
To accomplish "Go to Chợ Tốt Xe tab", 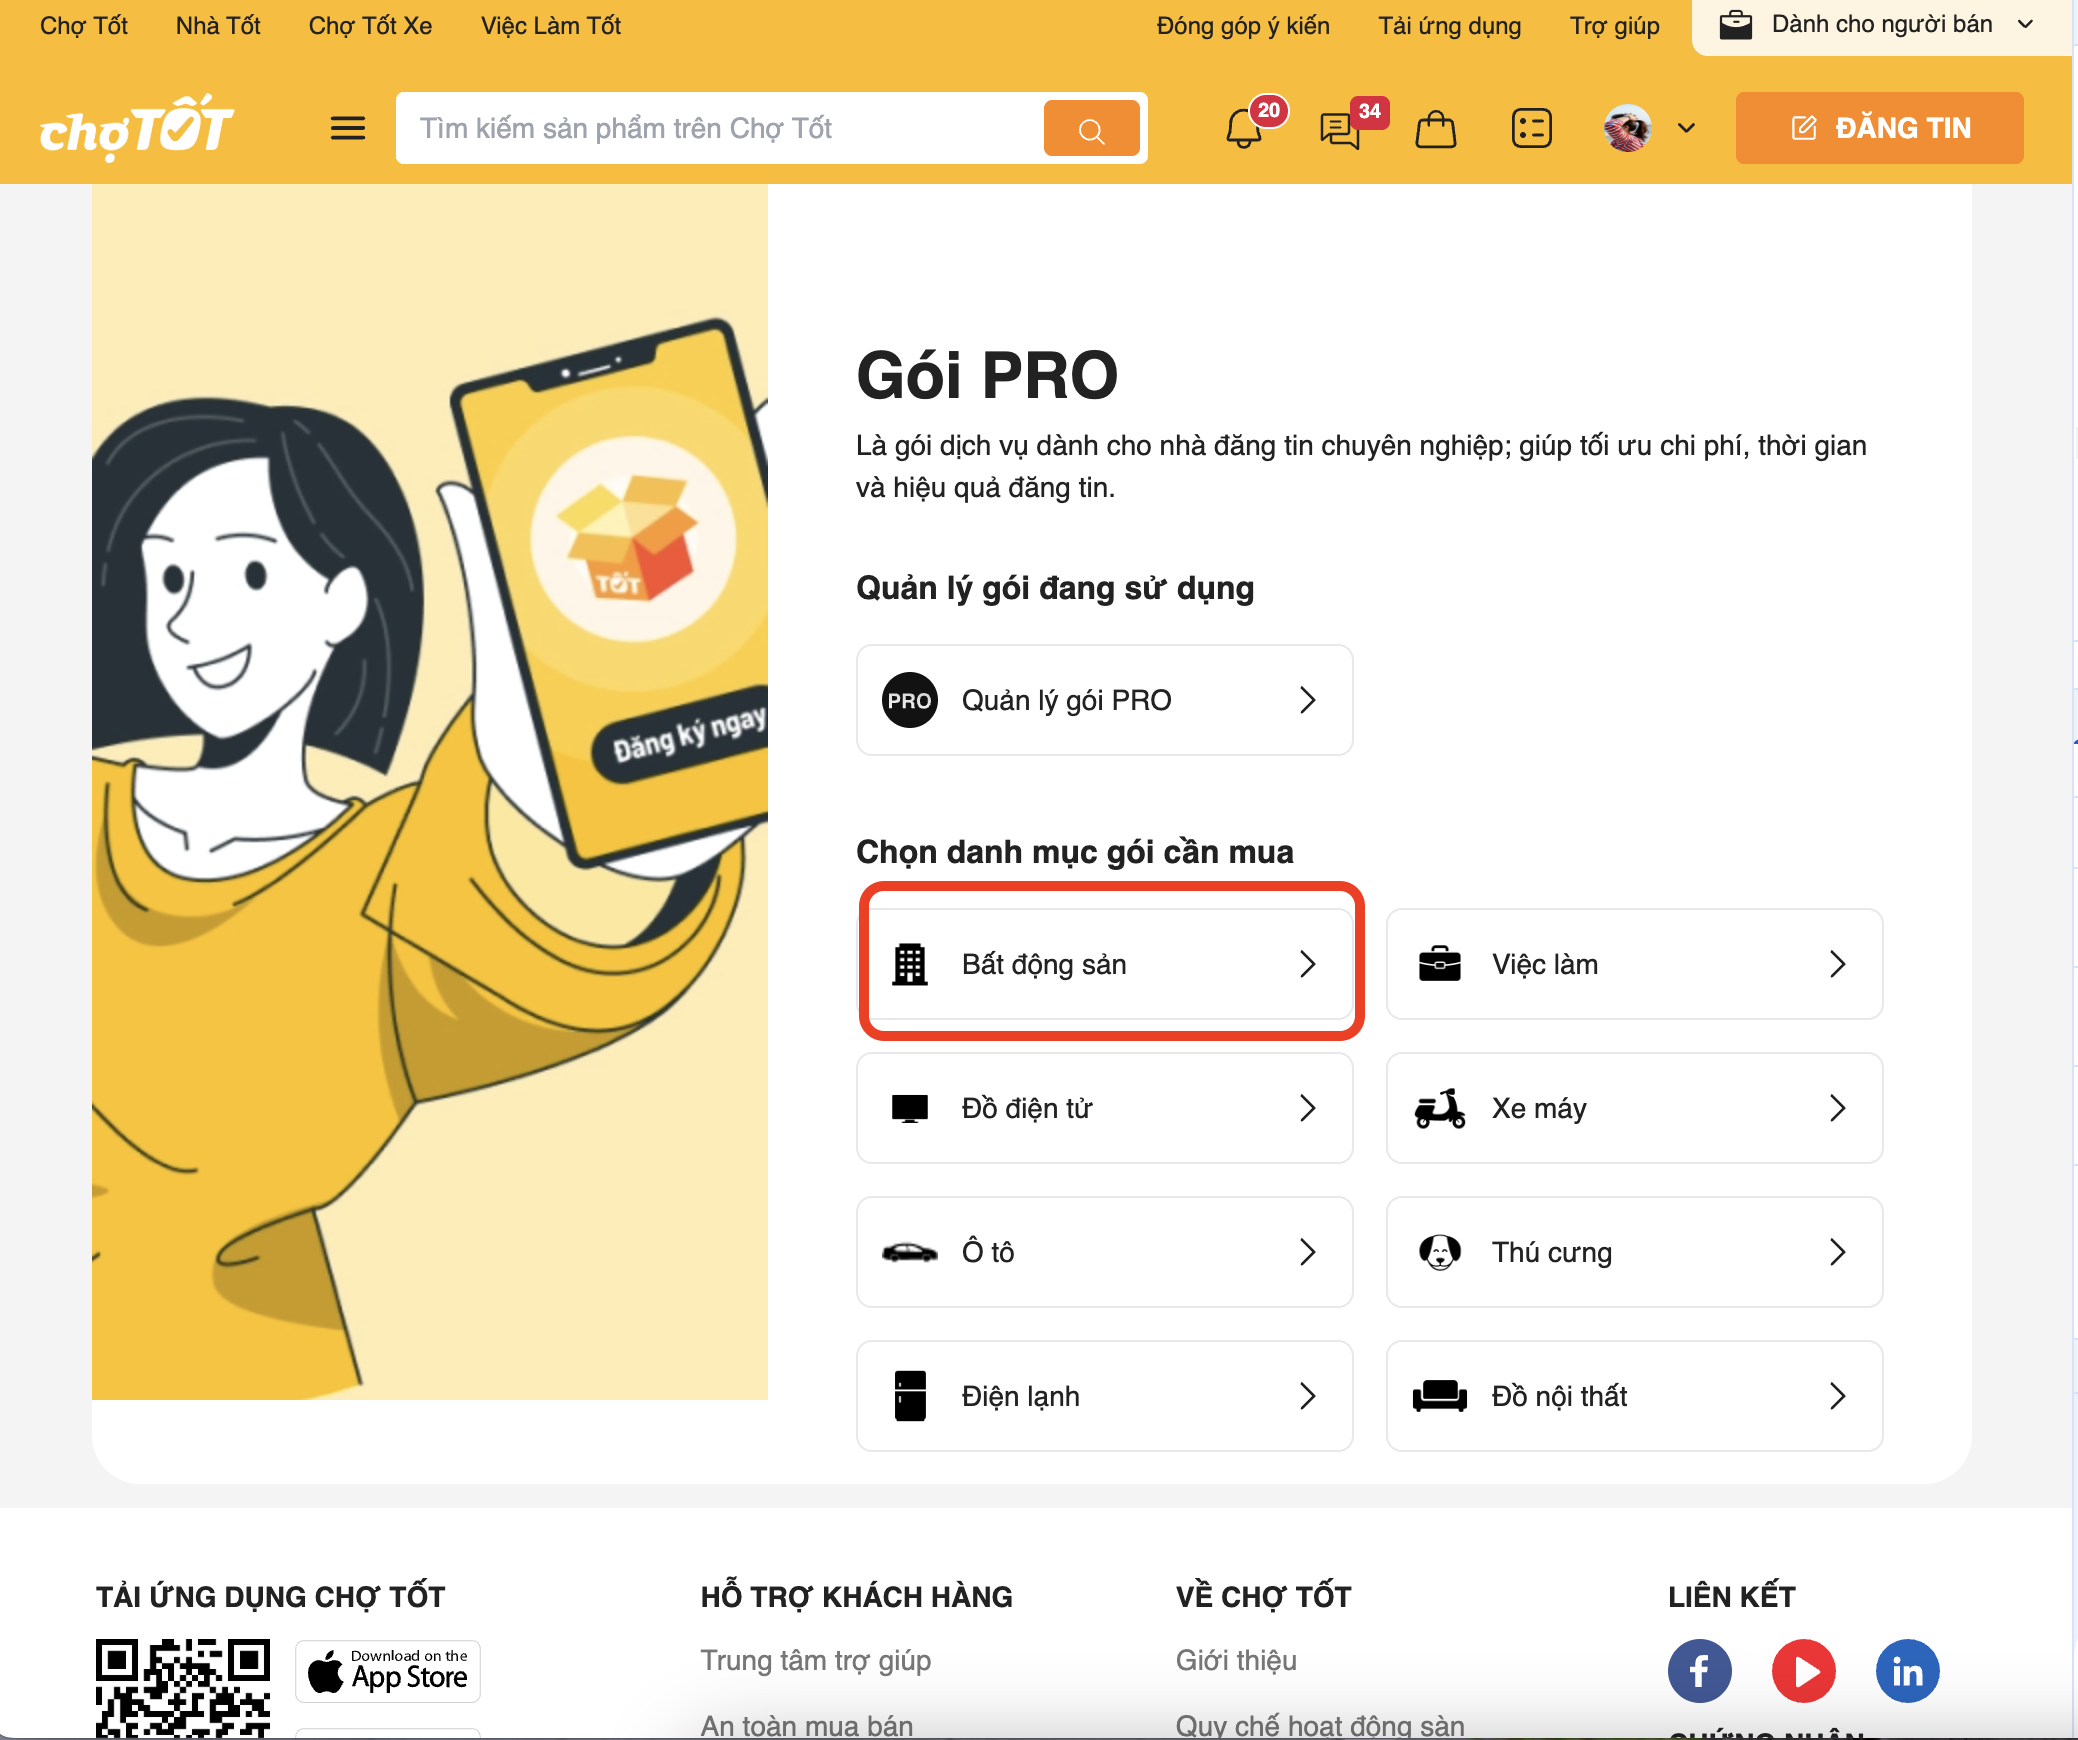I will point(370,26).
